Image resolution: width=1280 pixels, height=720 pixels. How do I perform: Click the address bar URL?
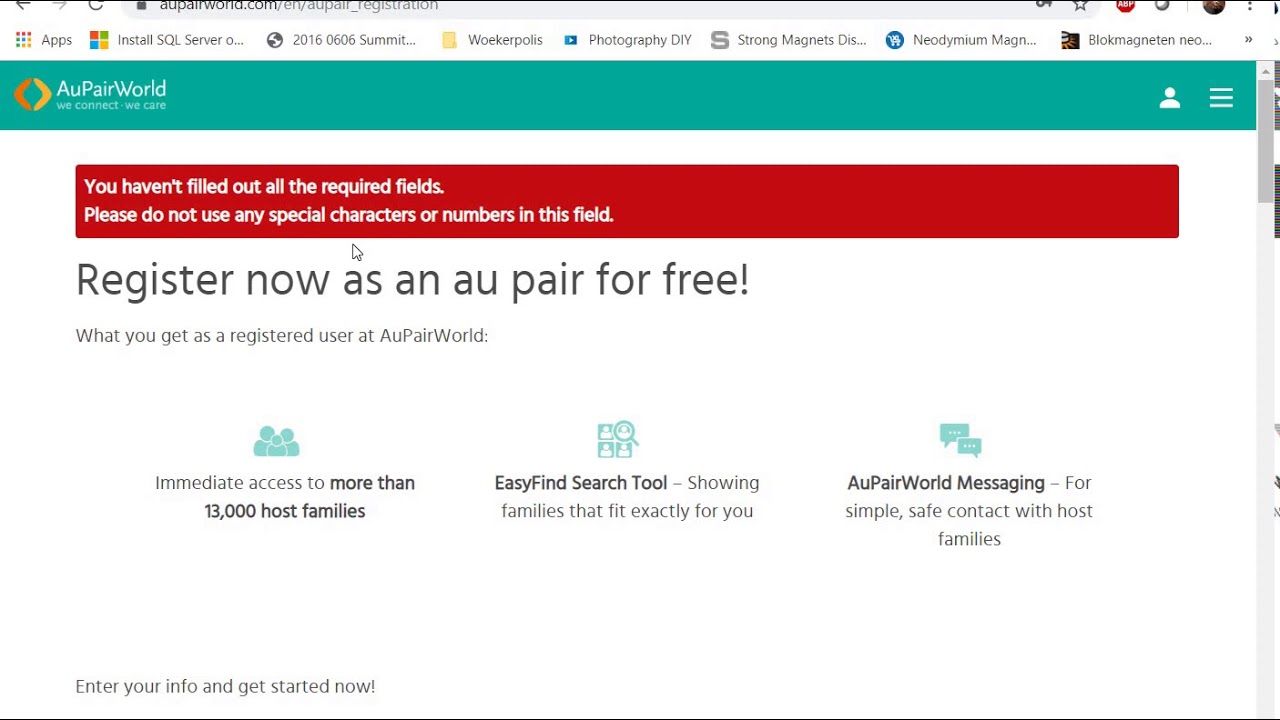[x=298, y=5]
